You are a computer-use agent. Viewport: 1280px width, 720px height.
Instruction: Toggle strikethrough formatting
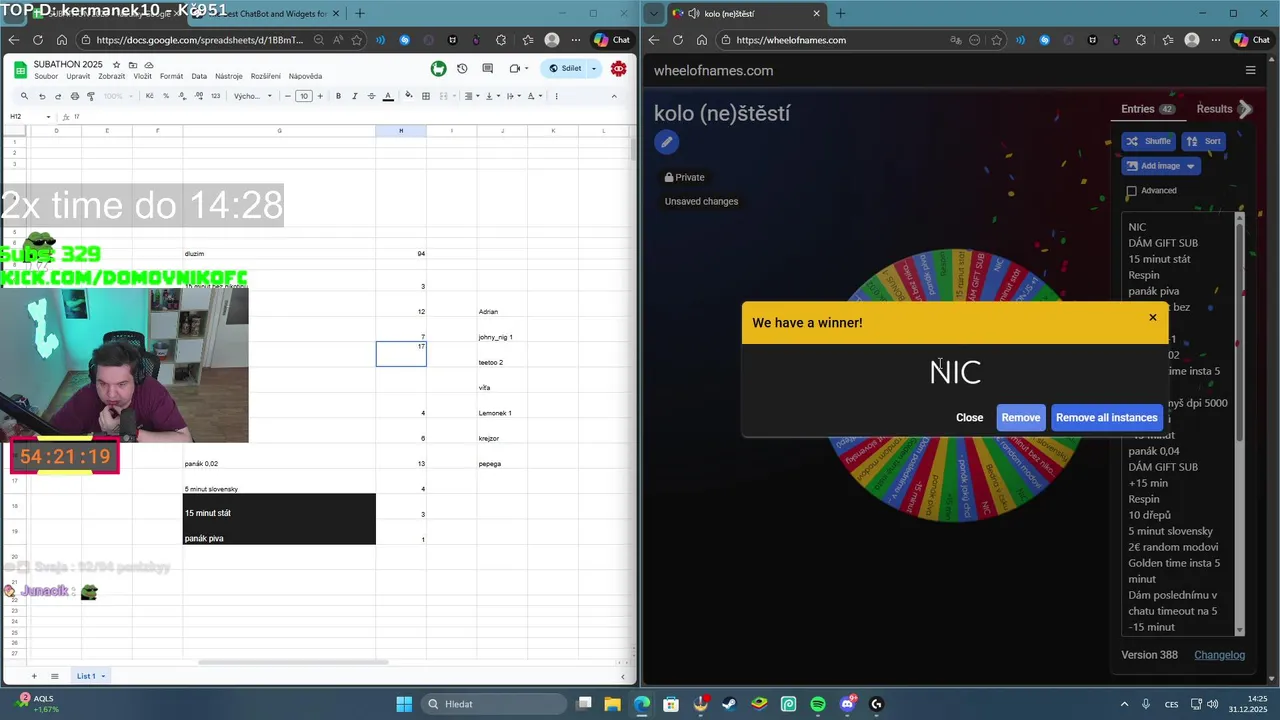click(371, 96)
